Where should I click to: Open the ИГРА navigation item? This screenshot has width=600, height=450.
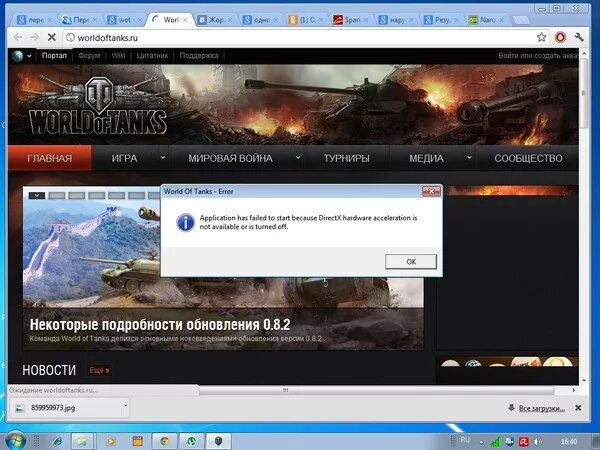[124, 158]
